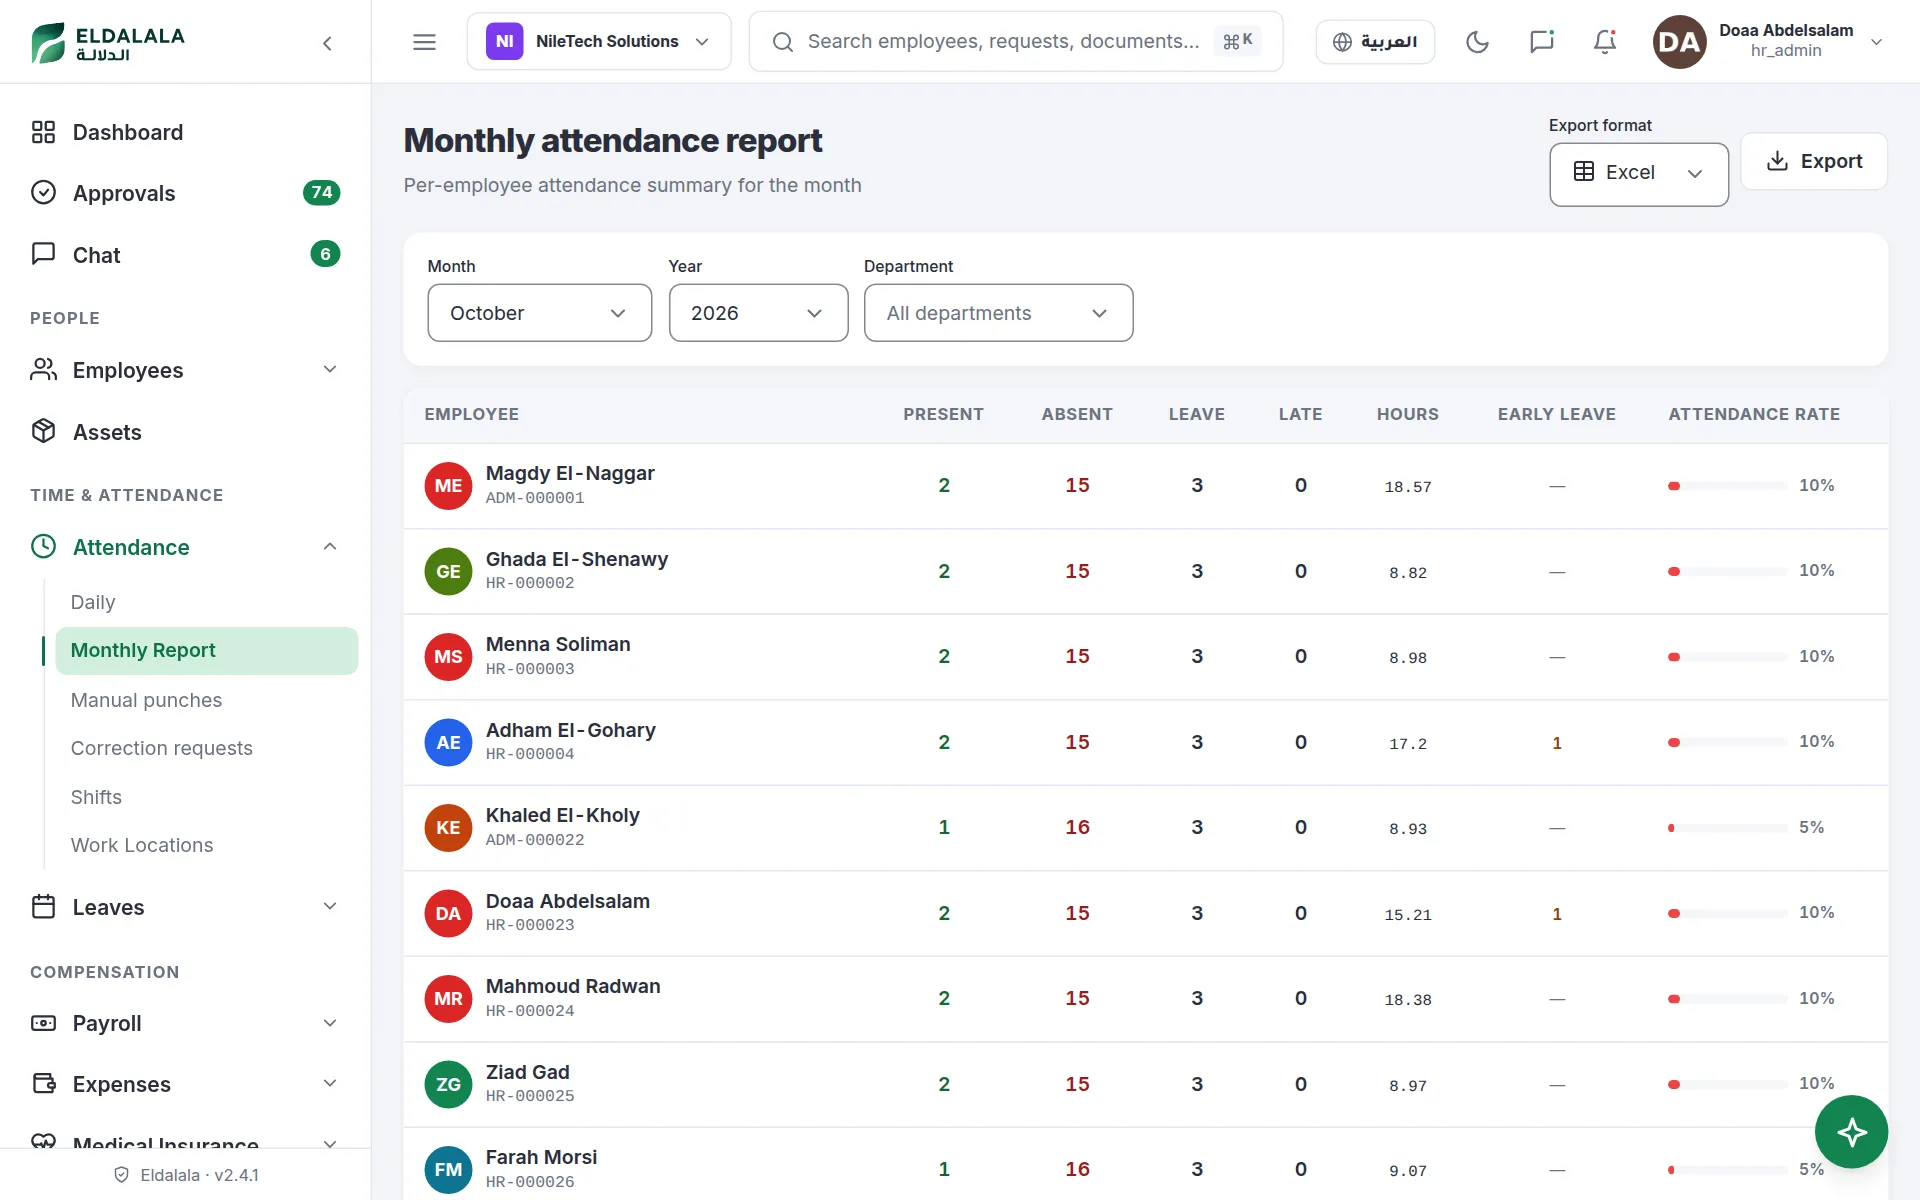Open the All departments filter
This screenshot has height=1200, width=1920.
coord(998,313)
